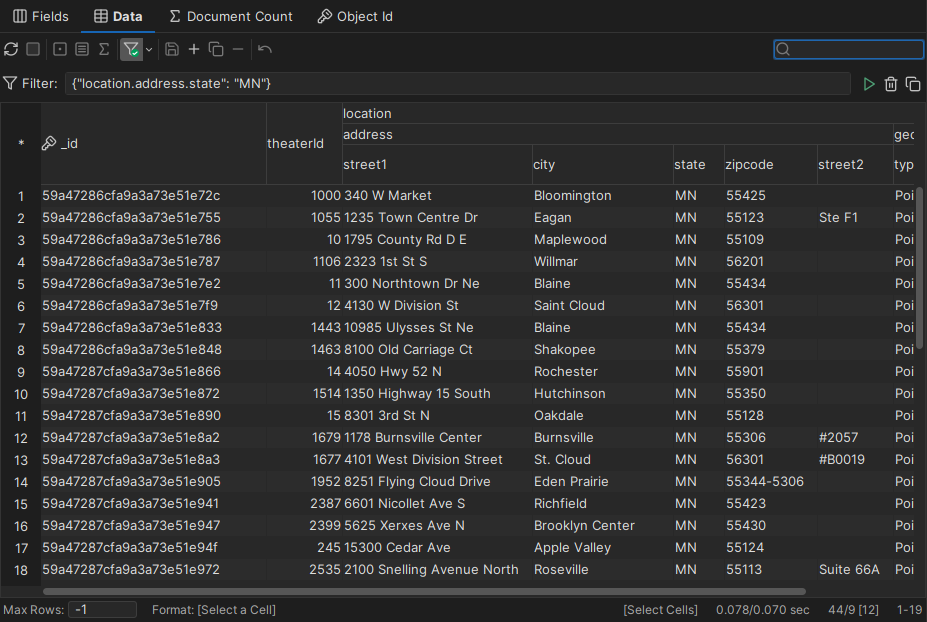Switch to table result view
The image size is (927, 622).
coord(33,49)
